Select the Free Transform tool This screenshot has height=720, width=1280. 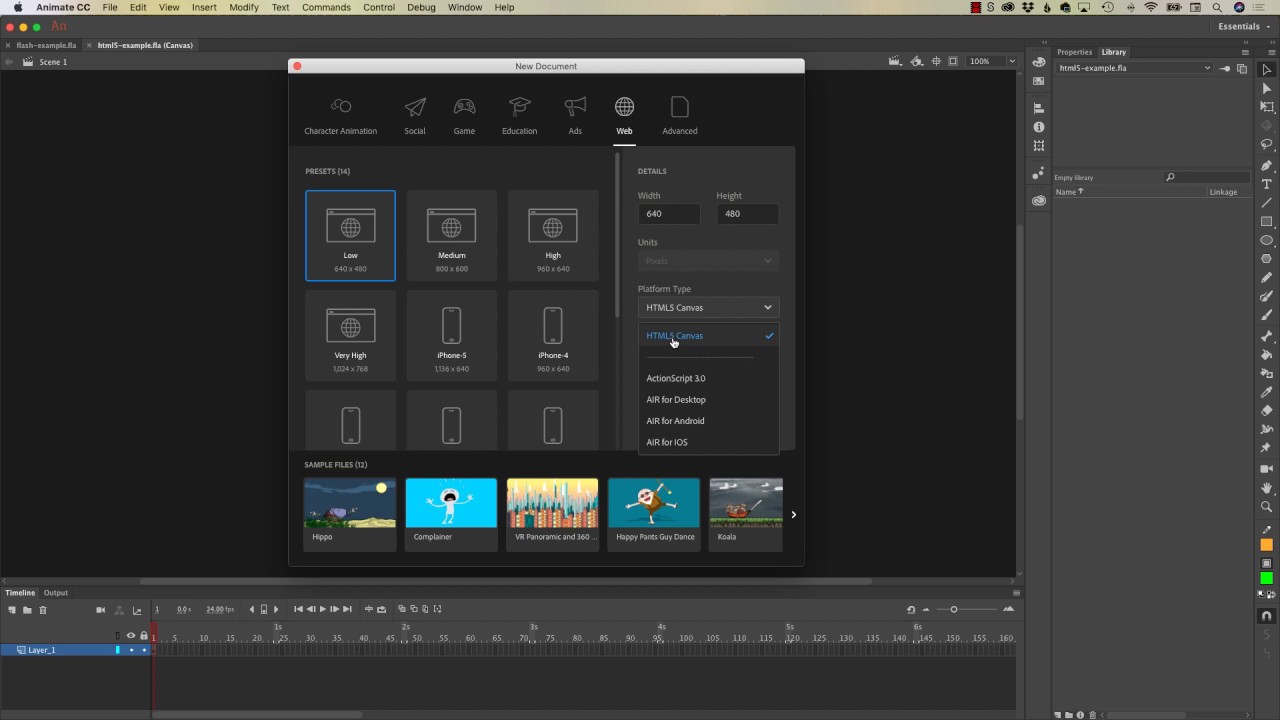1266,107
